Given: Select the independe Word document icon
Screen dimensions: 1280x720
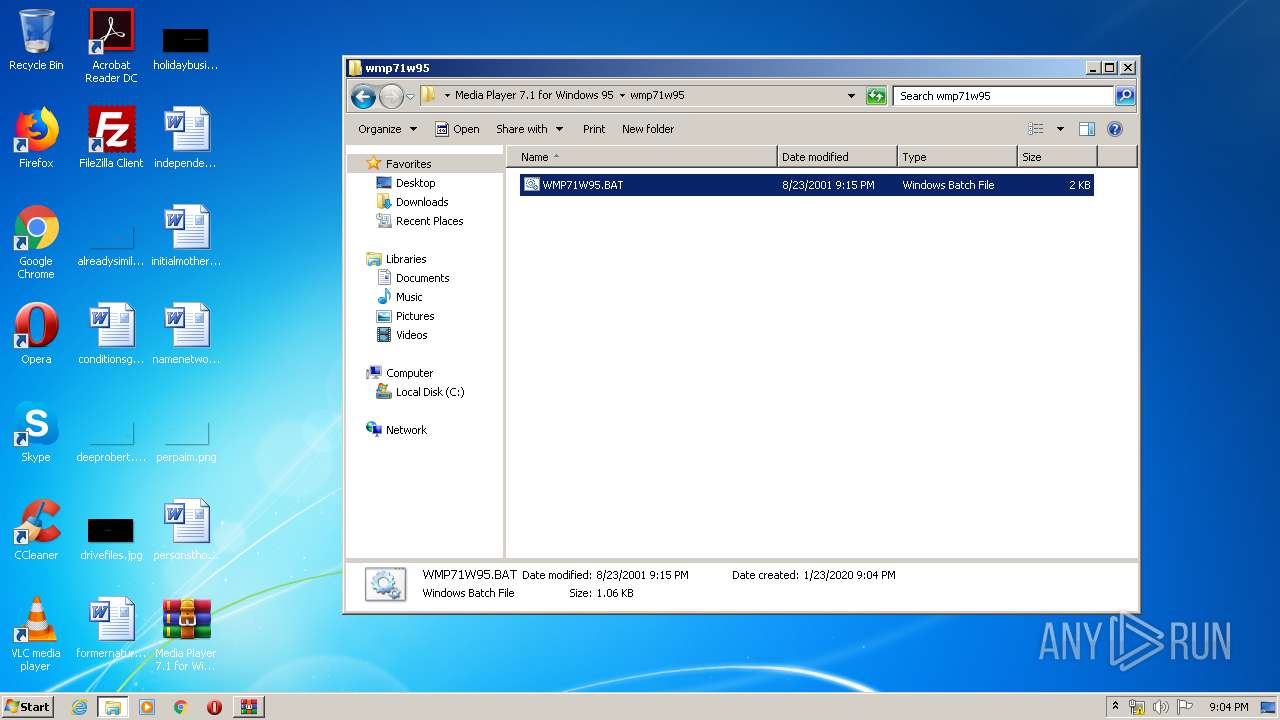Looking at the screenshot, I should pos(186,137).
